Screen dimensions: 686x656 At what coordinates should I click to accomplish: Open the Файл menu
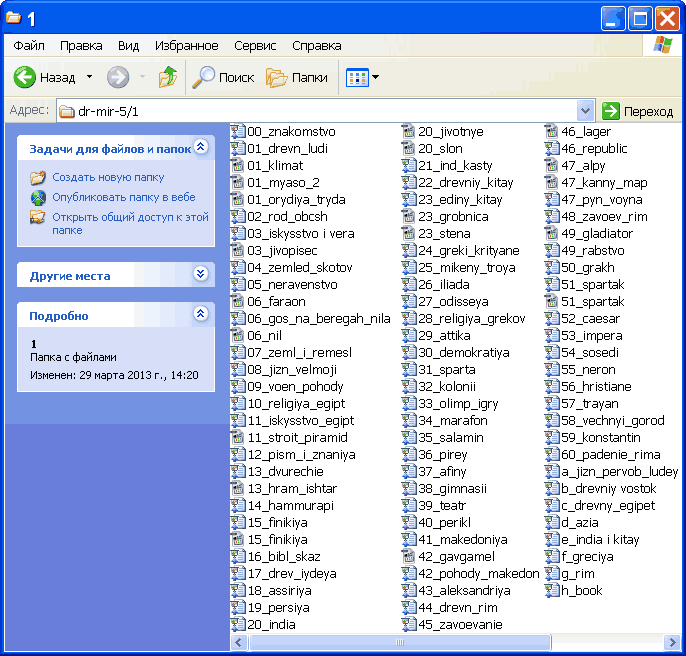point(29,46)
